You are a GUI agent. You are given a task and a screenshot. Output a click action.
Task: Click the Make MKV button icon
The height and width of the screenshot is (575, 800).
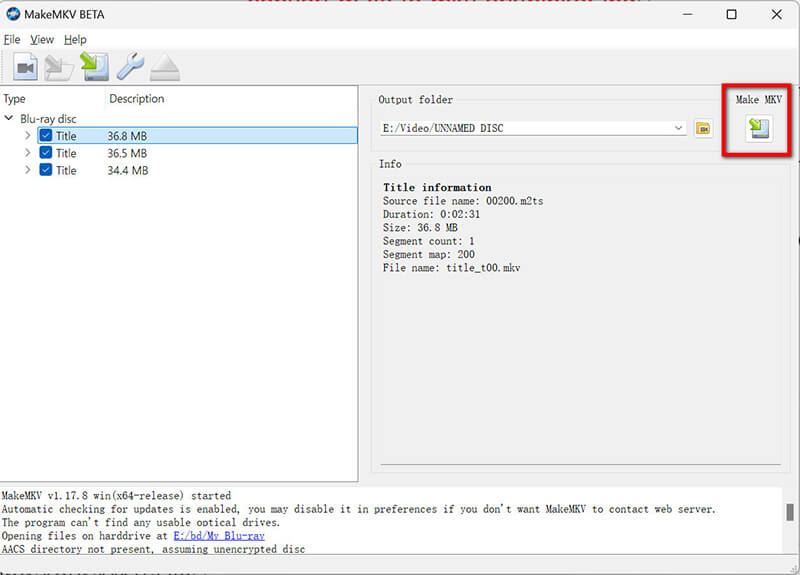click(x=759, y=128)
